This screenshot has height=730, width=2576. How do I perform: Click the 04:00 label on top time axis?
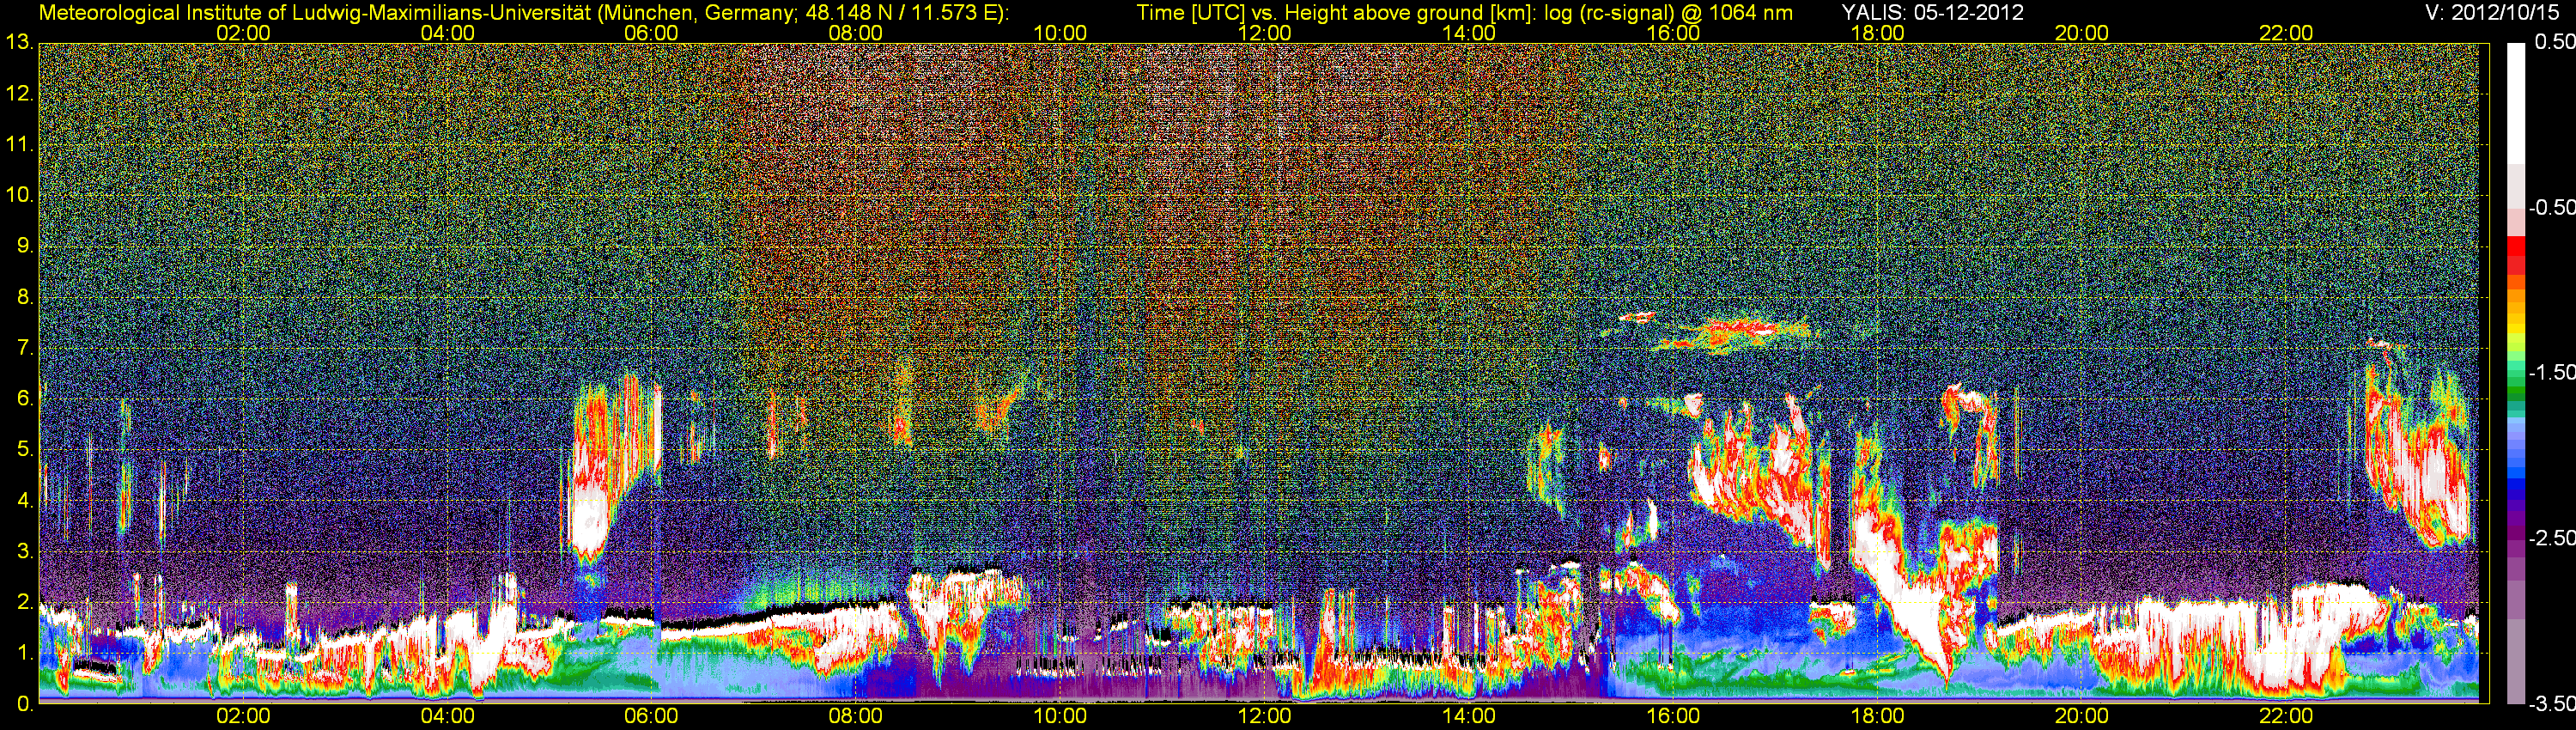447,33
